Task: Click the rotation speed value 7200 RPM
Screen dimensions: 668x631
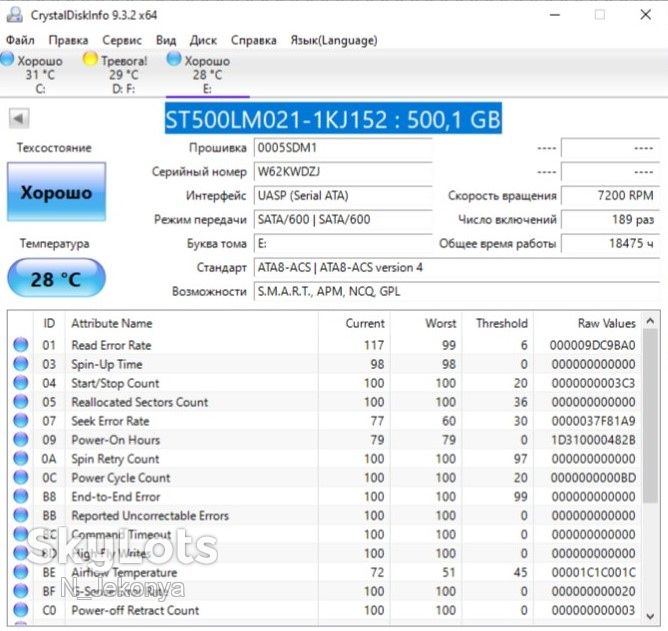Action: coord(610,196)
